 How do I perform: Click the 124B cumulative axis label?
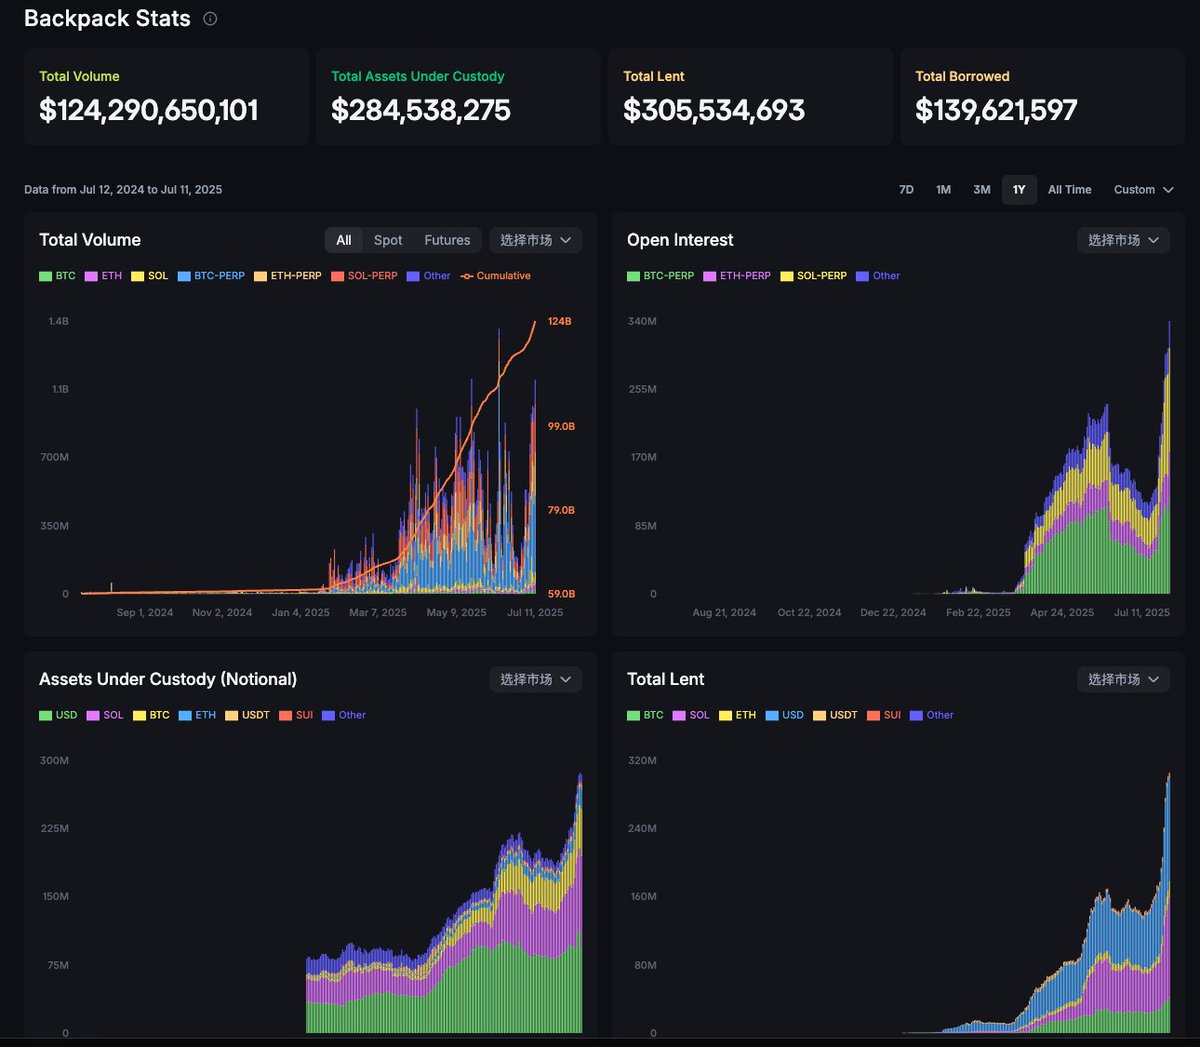[560, 321]
